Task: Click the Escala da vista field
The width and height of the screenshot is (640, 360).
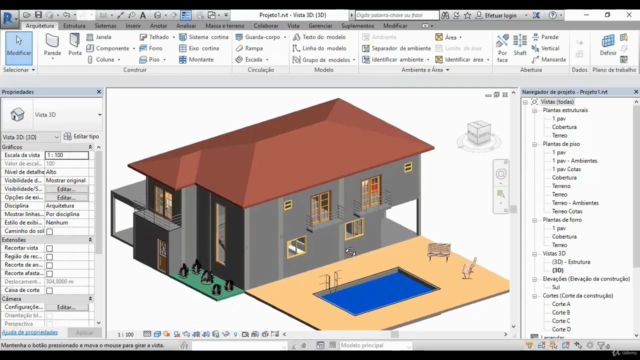Action: [67, 156]
